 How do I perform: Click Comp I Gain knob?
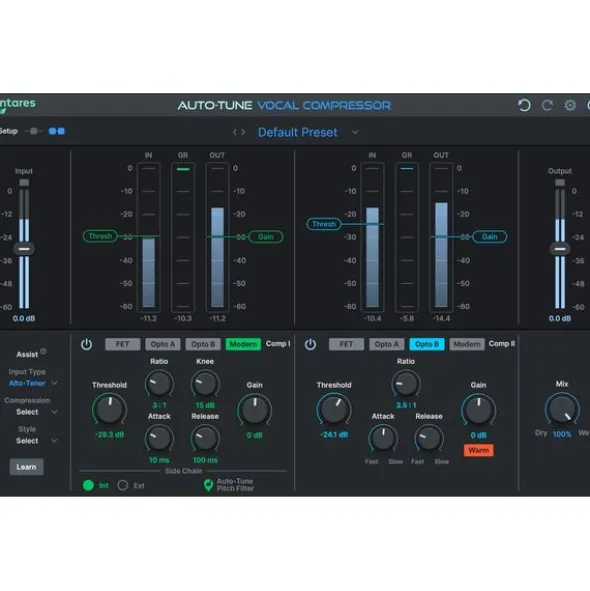coord(254,410)
